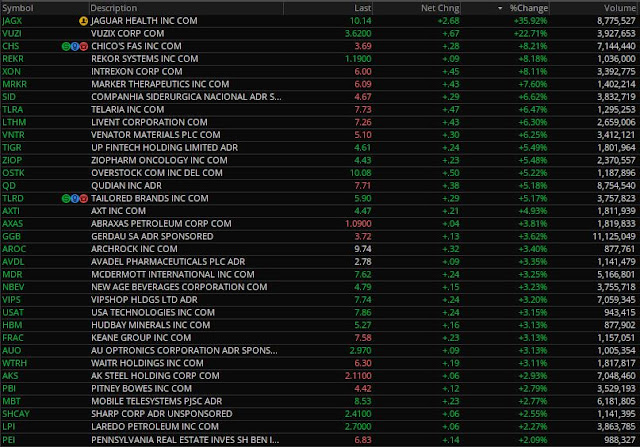Select the JAGX symbol
This screenshot has width=640, height=447.
click(x=12, y=21)
